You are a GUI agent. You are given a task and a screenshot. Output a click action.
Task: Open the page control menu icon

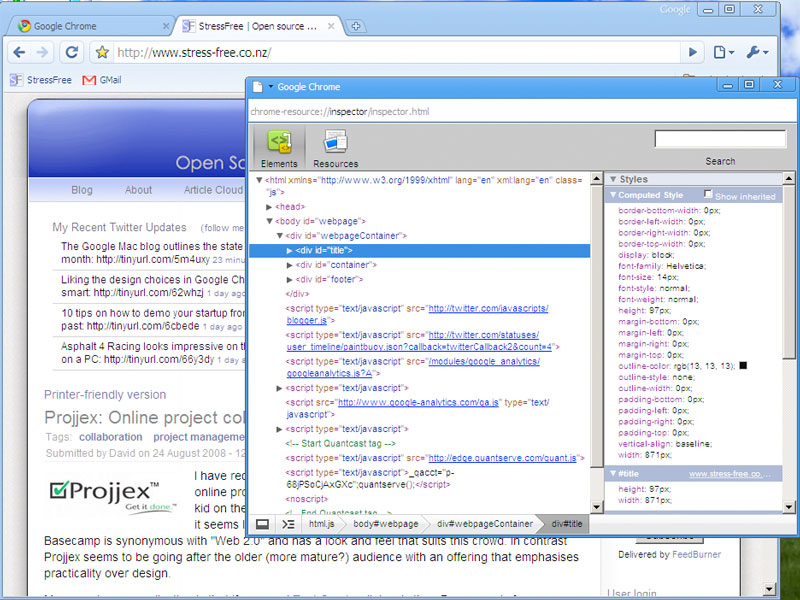(723, 52)
